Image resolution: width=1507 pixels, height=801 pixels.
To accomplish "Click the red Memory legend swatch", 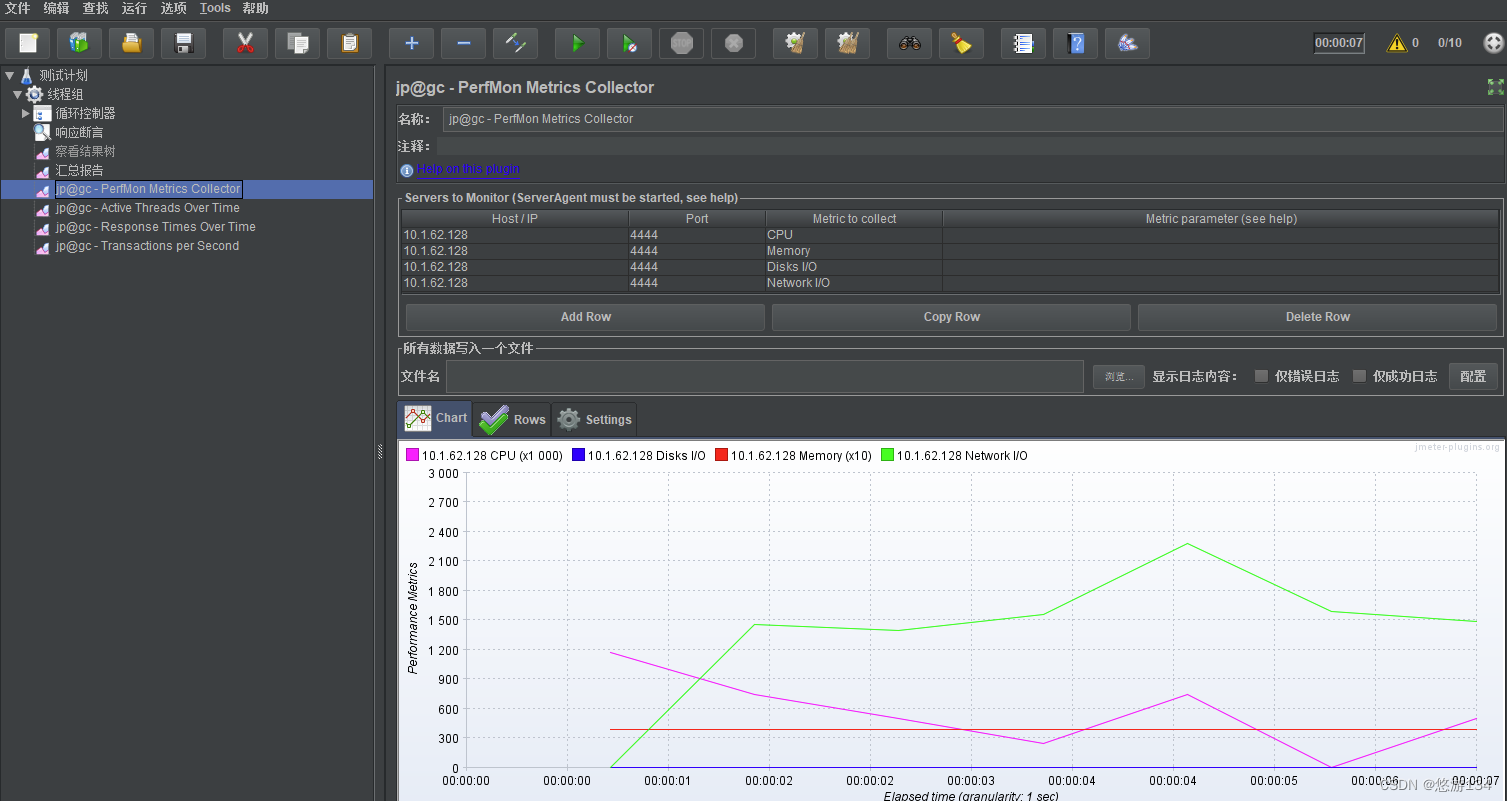I will click(x=721, y=455).
